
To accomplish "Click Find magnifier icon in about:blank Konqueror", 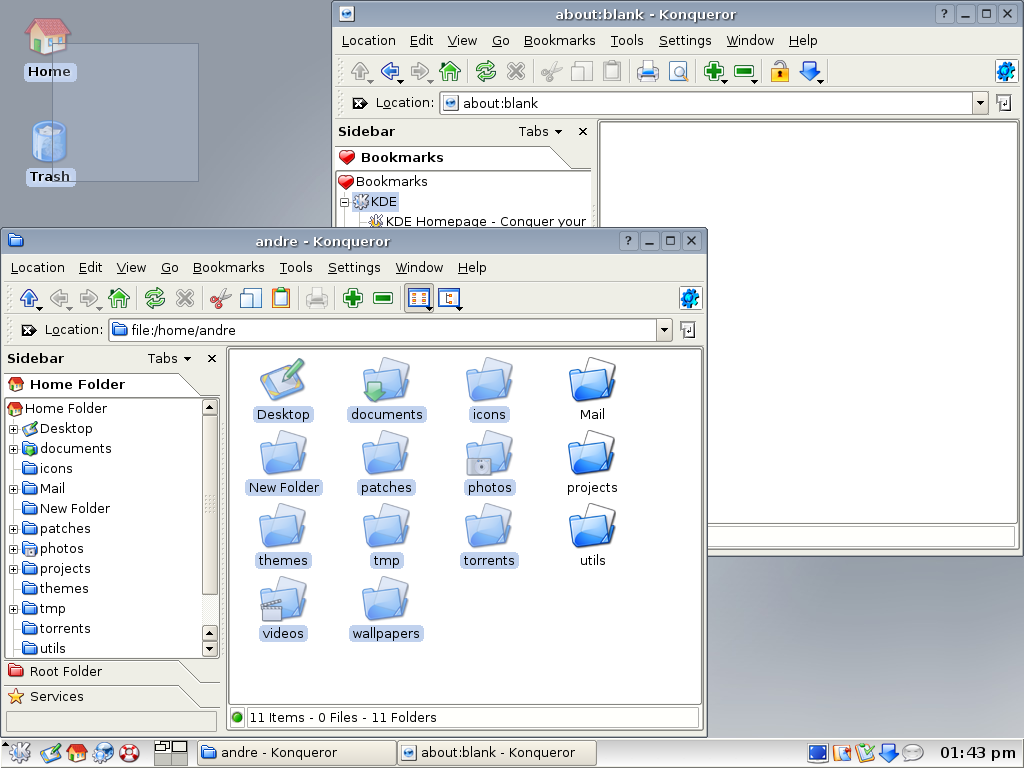I will tap(678, 71).
